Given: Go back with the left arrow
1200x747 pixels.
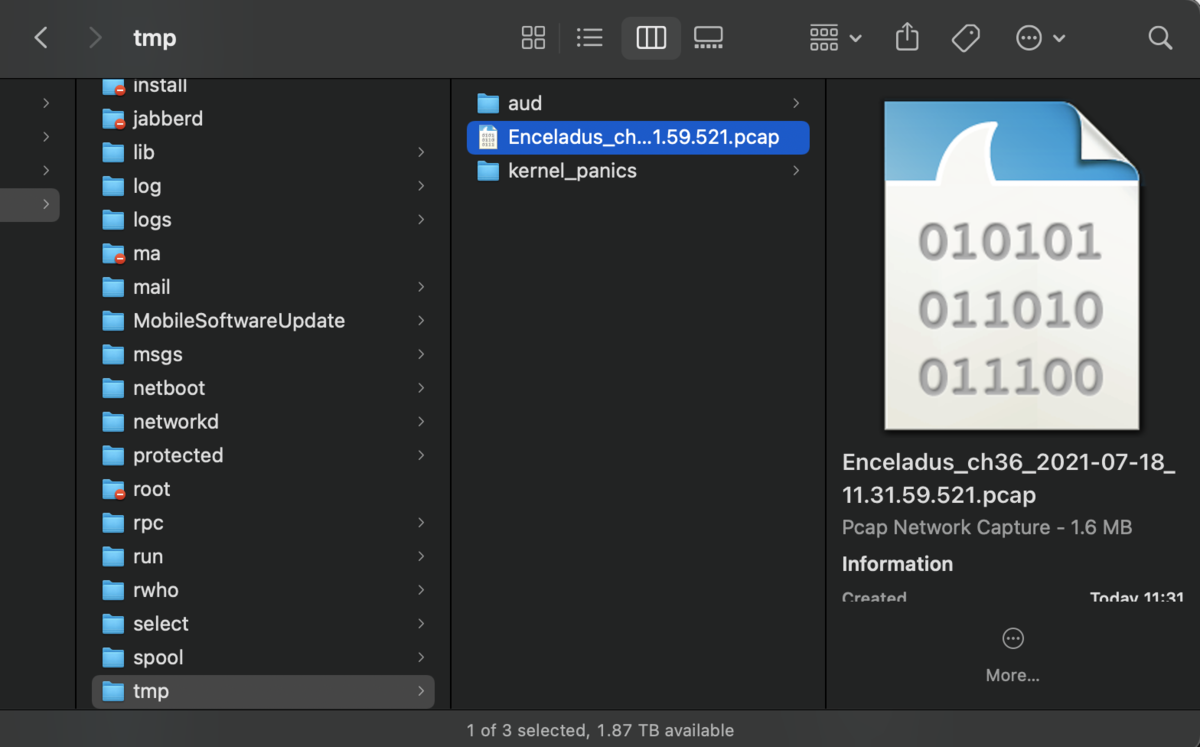Looking at the screenshot, I should 41,38.
